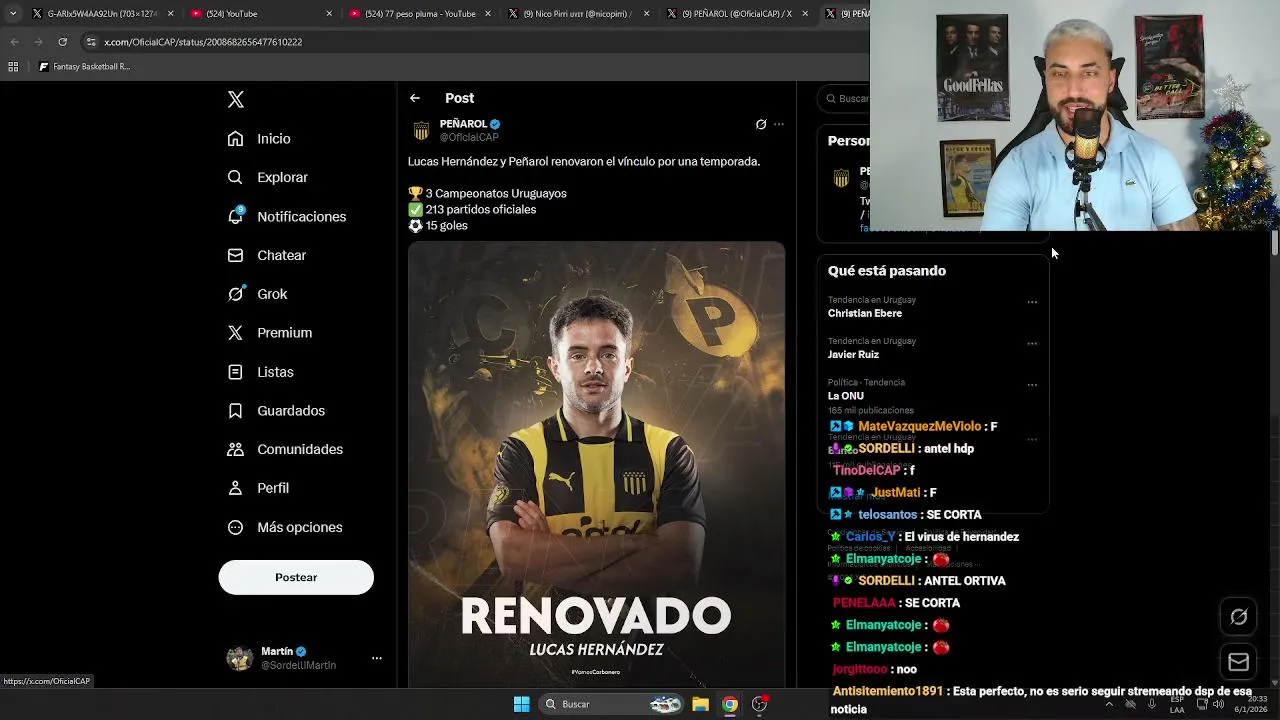Open account menu dots beside Martín
Image resolution: width=1280 pixels, height=720 pixels.
click(x=377, y=658)
